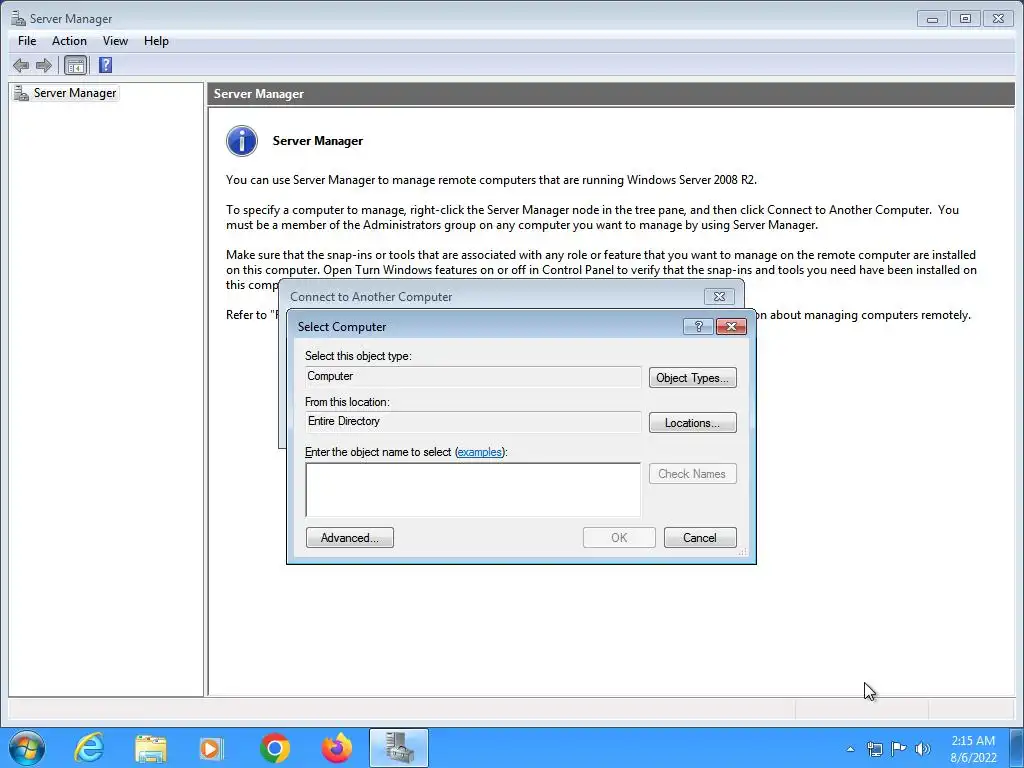Click the OK button in Select Computer
Image resolution: width=1024 pixels, height=768 pixels.
(x=619, y=537)
